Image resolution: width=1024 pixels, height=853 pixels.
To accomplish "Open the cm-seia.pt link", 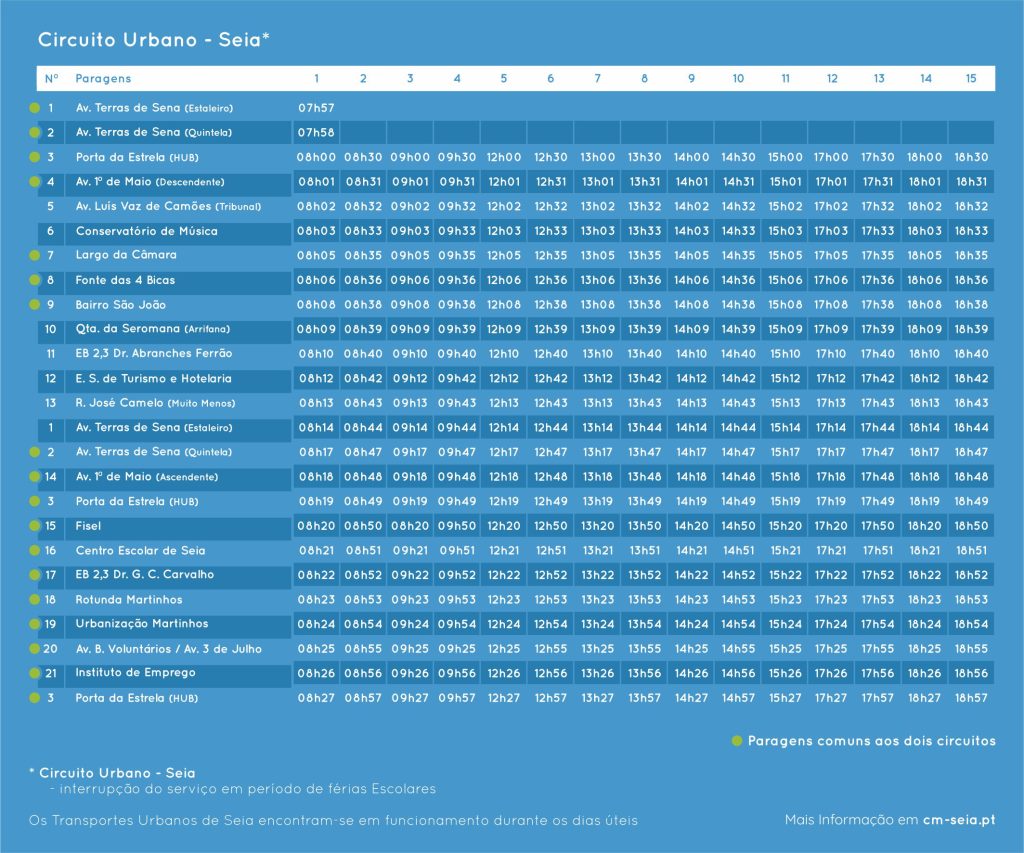I will coord(958,820).
